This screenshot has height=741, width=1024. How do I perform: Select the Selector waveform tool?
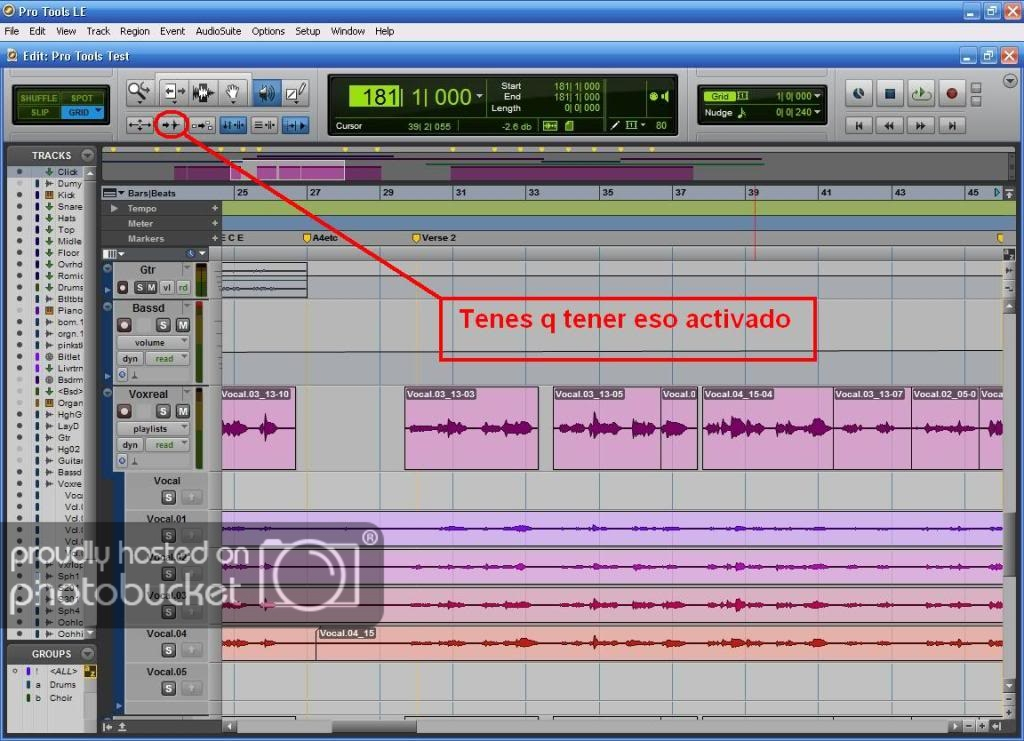(203, 93)
